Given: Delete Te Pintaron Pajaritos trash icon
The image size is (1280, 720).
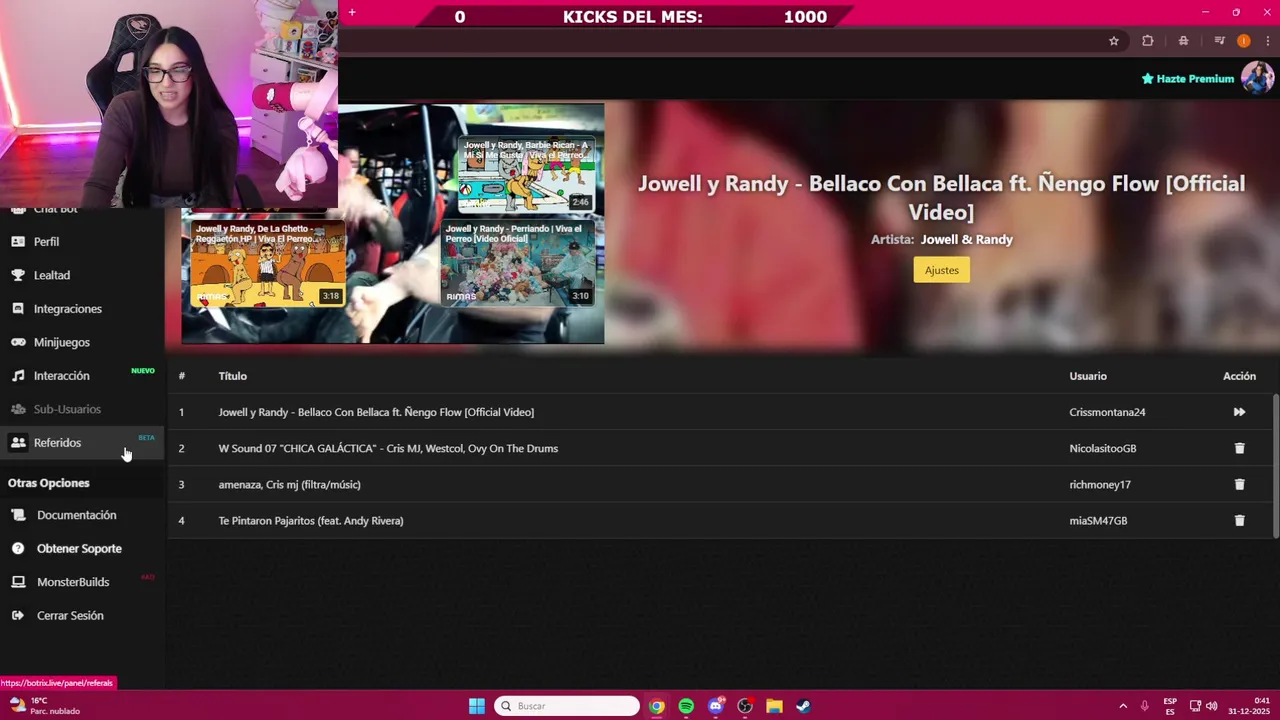Looking at the screenshot, I should [x=1239, y=520].
